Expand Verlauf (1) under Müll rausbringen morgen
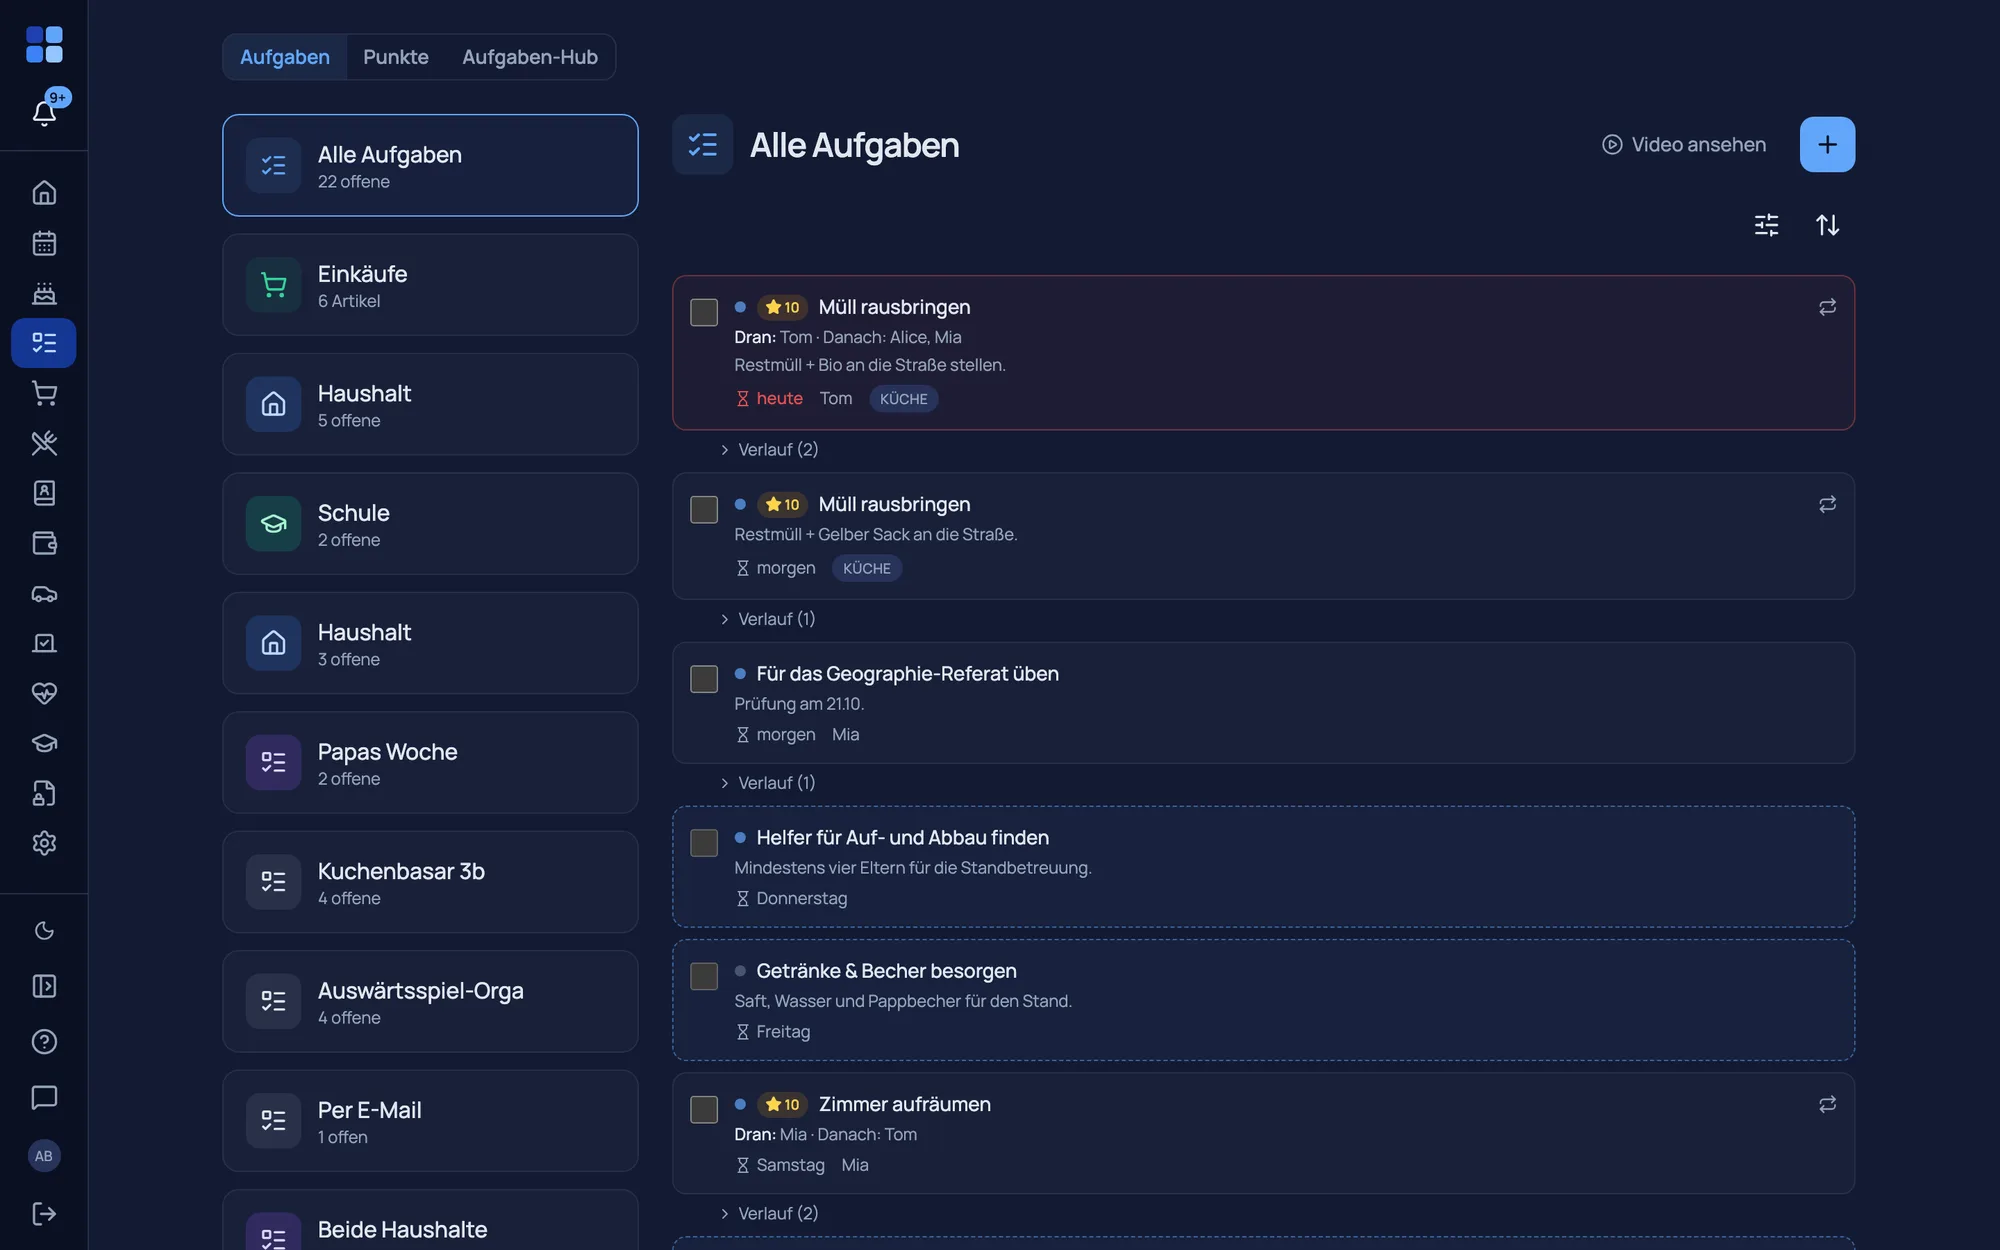Viewport: 2000px width, 1250px height. coord(767,619)
